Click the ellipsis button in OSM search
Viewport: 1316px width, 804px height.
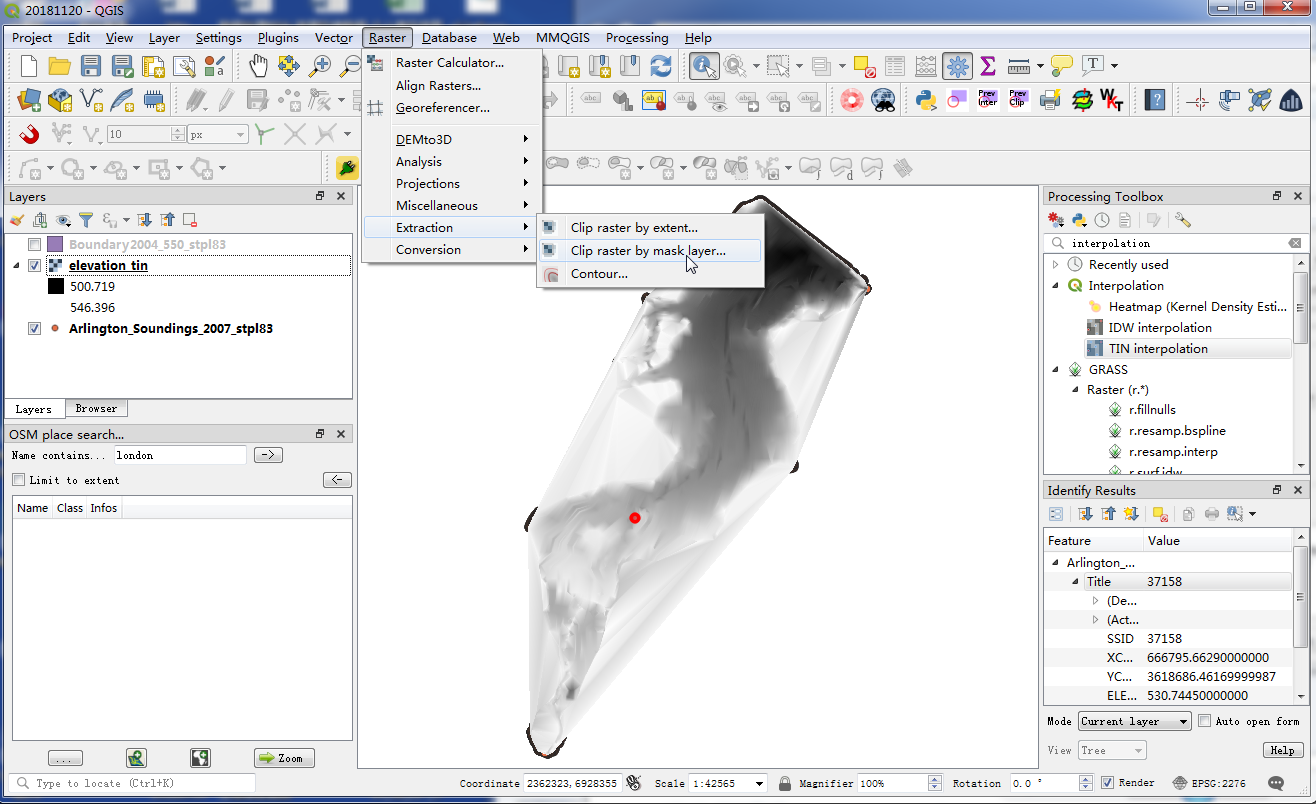point(65,758)
